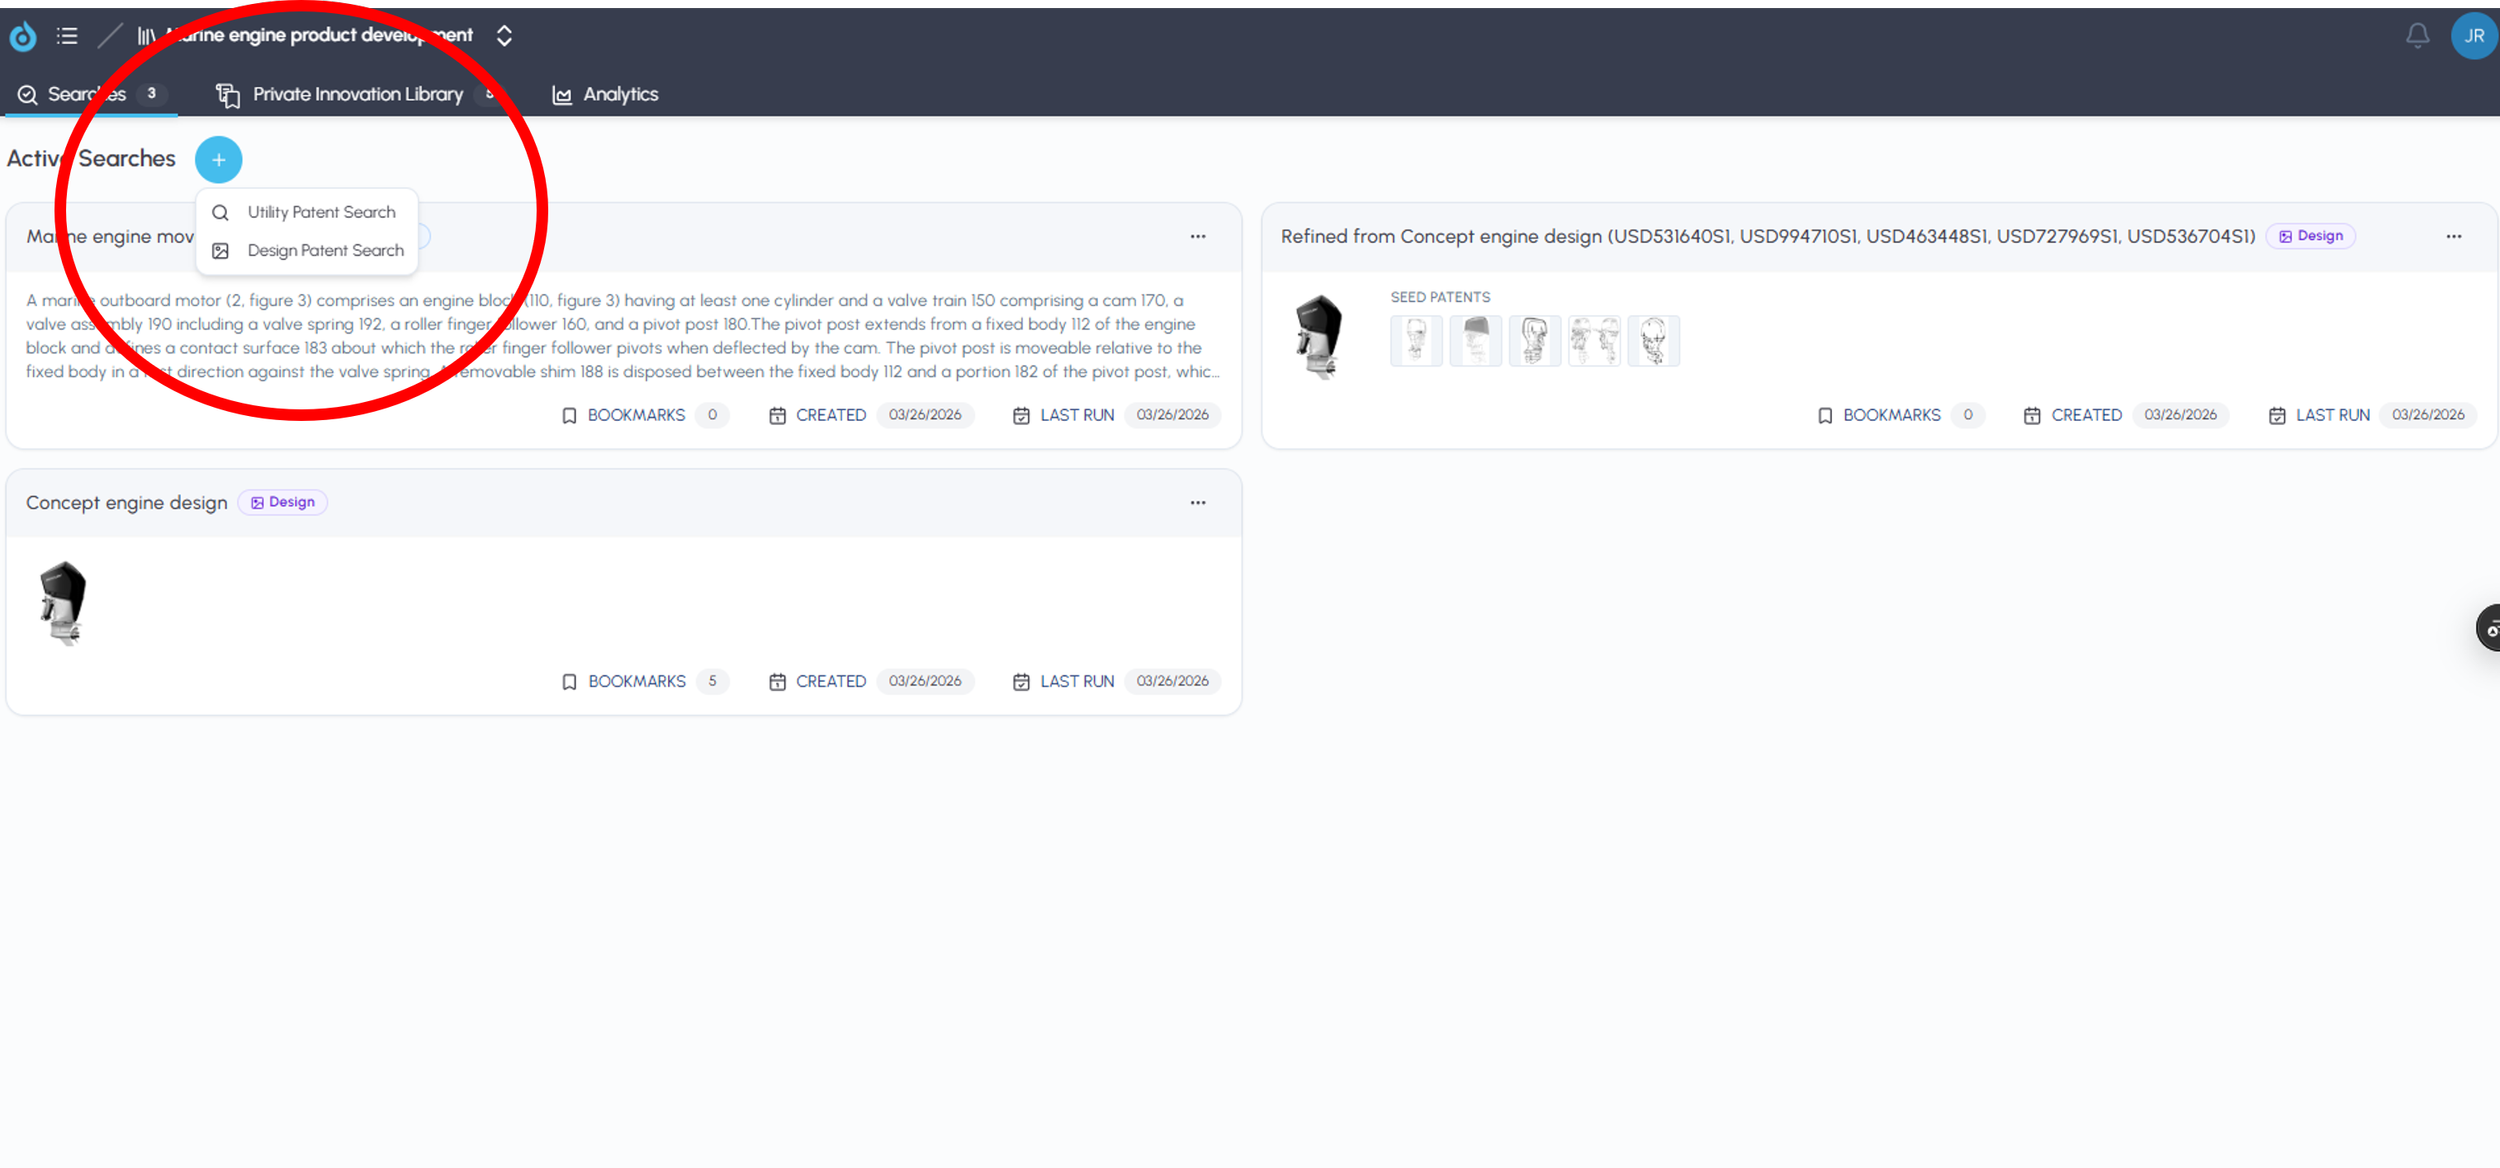Open JR user avatar menu
Screen dimensions: 2500x1168
[x=2473, y=36]
